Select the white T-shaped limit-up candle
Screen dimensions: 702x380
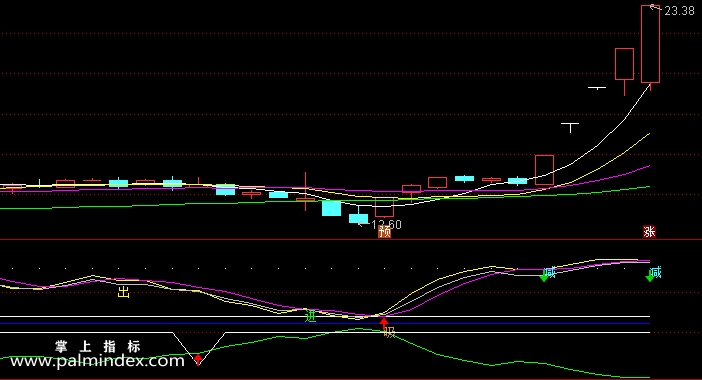[x=570, y=128]
